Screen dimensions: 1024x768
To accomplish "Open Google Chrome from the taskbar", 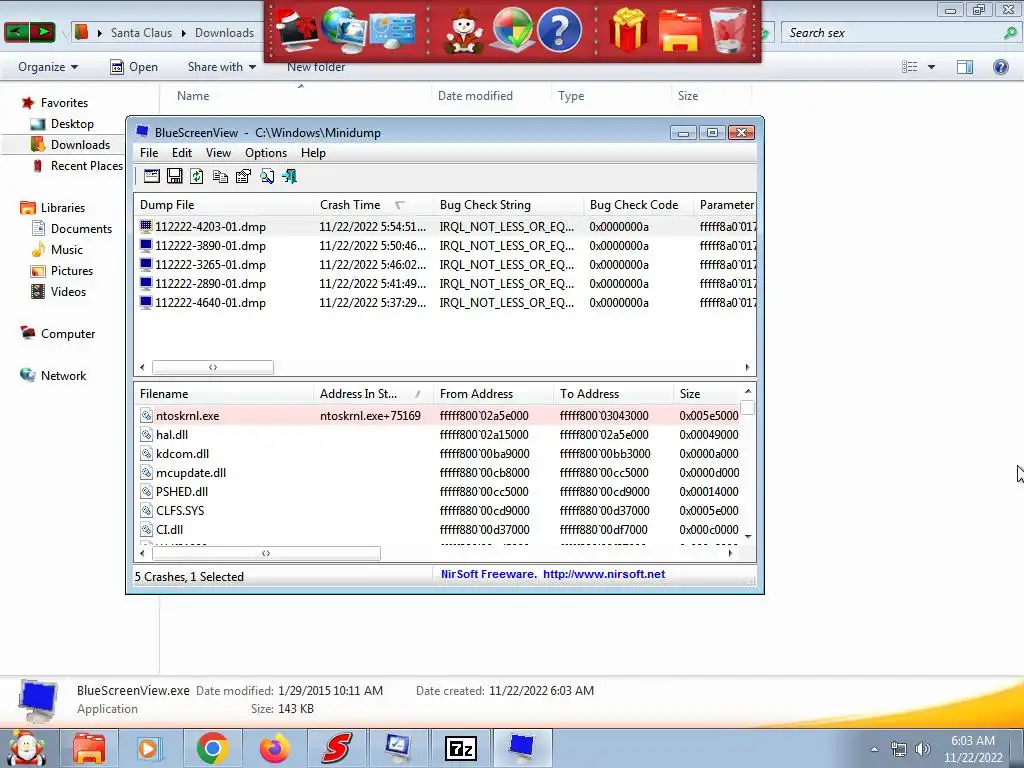I will (212, 748).
